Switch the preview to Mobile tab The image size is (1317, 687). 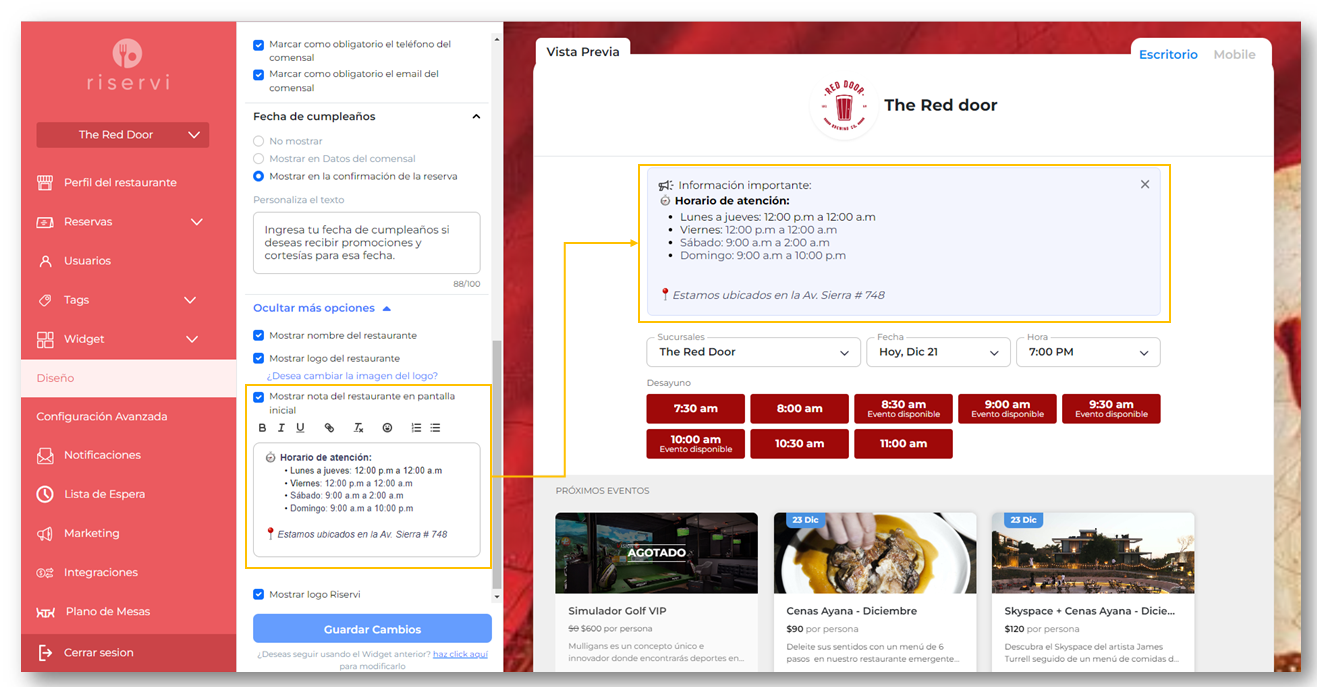pyautogui.click(x=1234, y=55)
